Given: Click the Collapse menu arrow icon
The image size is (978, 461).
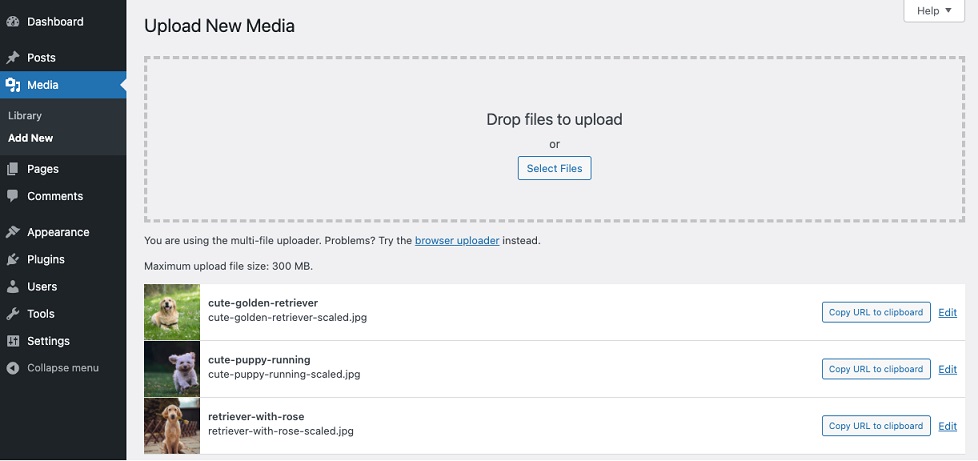Looking at the screenshot, I should [x=12, y=368].
